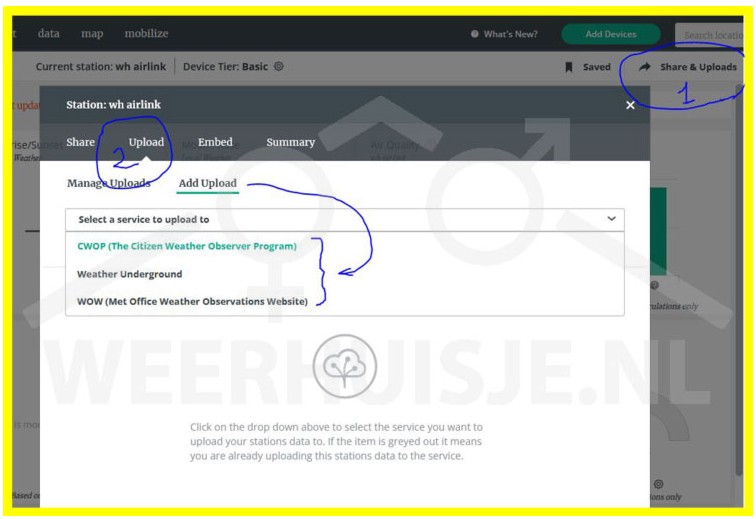Open the What's New? link
The height and width of the screenshot is (519, 756).
pyautogui.click(x=511, y=34)
